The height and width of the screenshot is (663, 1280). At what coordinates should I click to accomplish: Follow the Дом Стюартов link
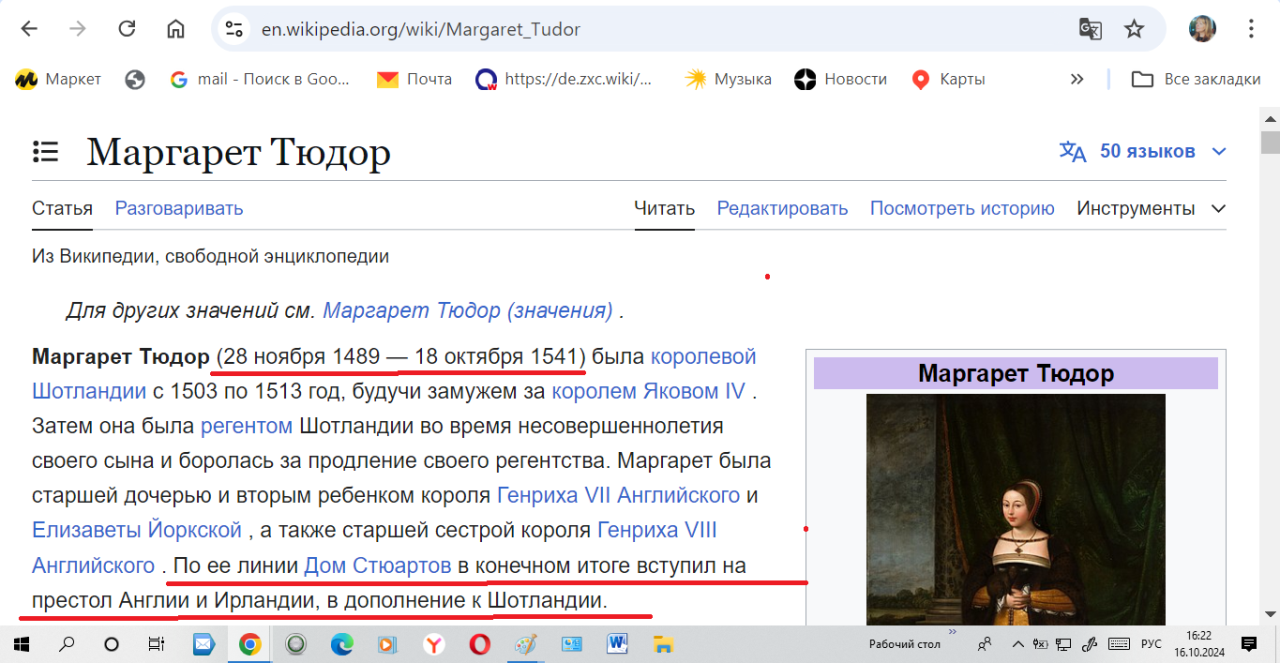point(377,566)
